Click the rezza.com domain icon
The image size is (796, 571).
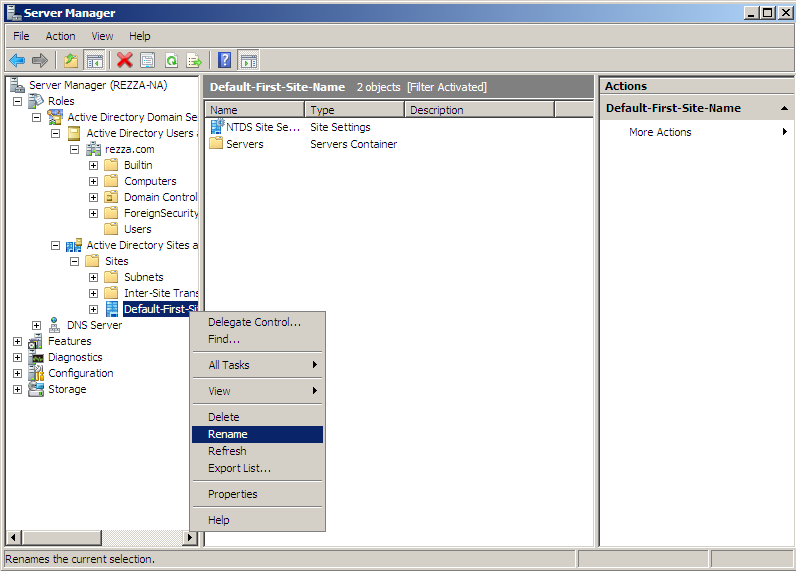click(93, 149)
